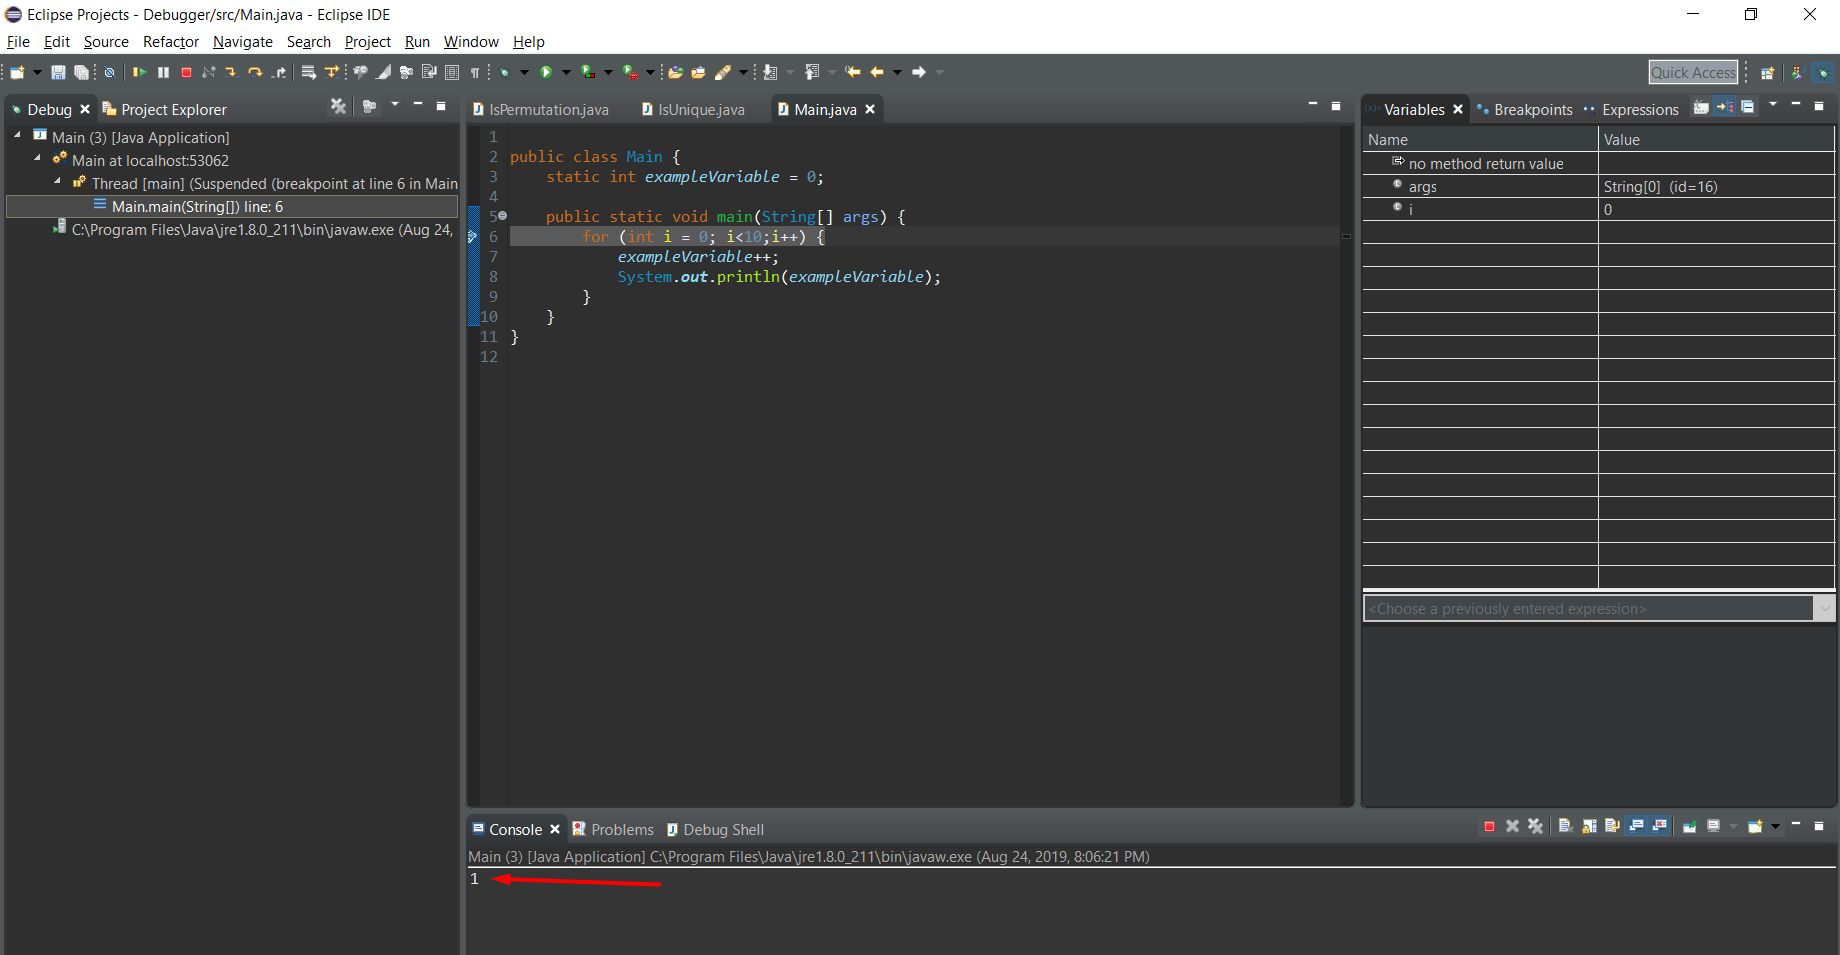Click the Debug bug launch button
This screenshot has height=955, width=1840.
(x=505, y=72)
